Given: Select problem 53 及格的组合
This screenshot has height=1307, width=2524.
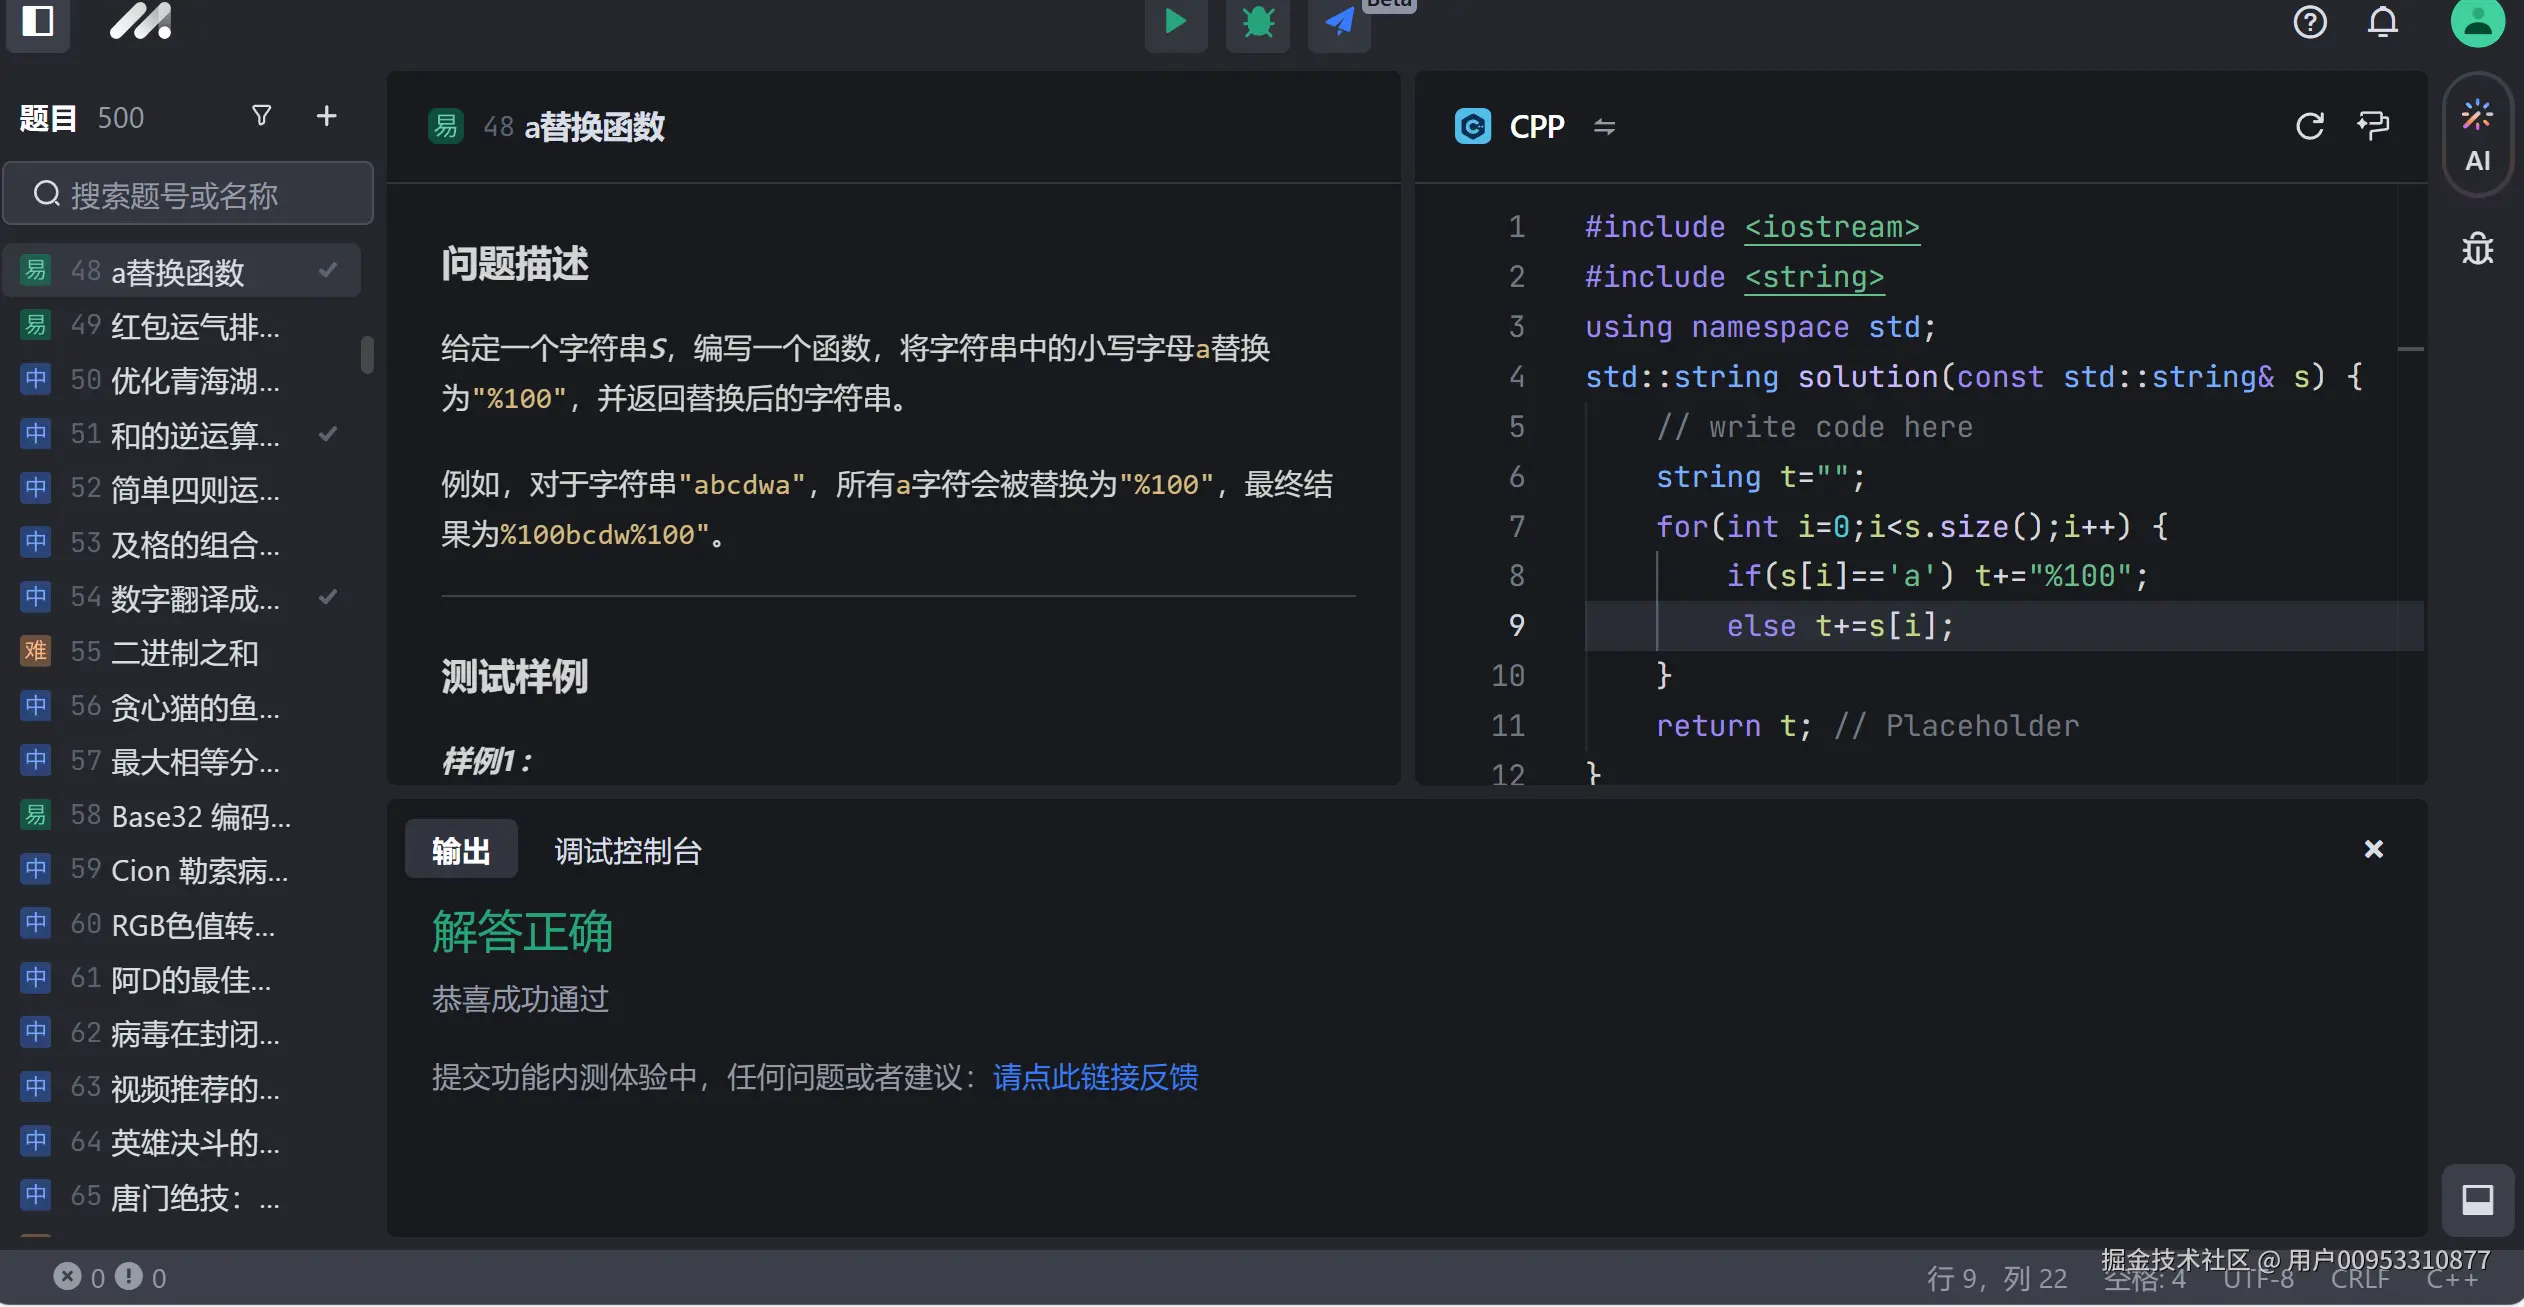Looking at the screenshot, I should pos(182,543).
